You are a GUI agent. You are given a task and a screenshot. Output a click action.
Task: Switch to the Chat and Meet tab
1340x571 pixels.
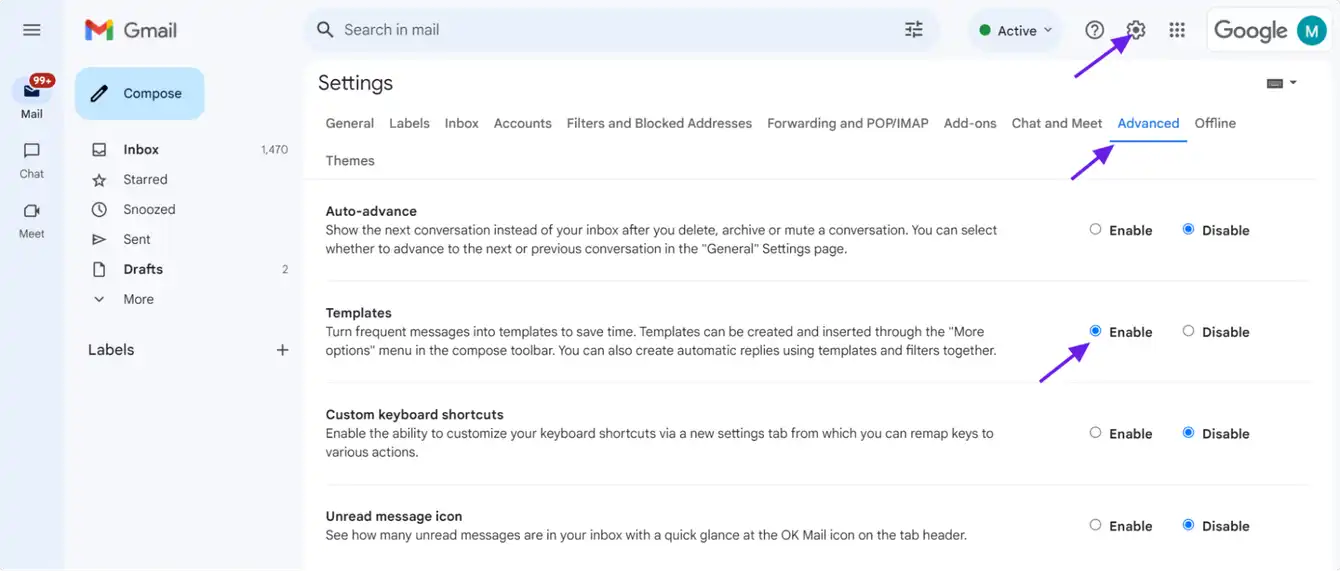coord(1057,123)
